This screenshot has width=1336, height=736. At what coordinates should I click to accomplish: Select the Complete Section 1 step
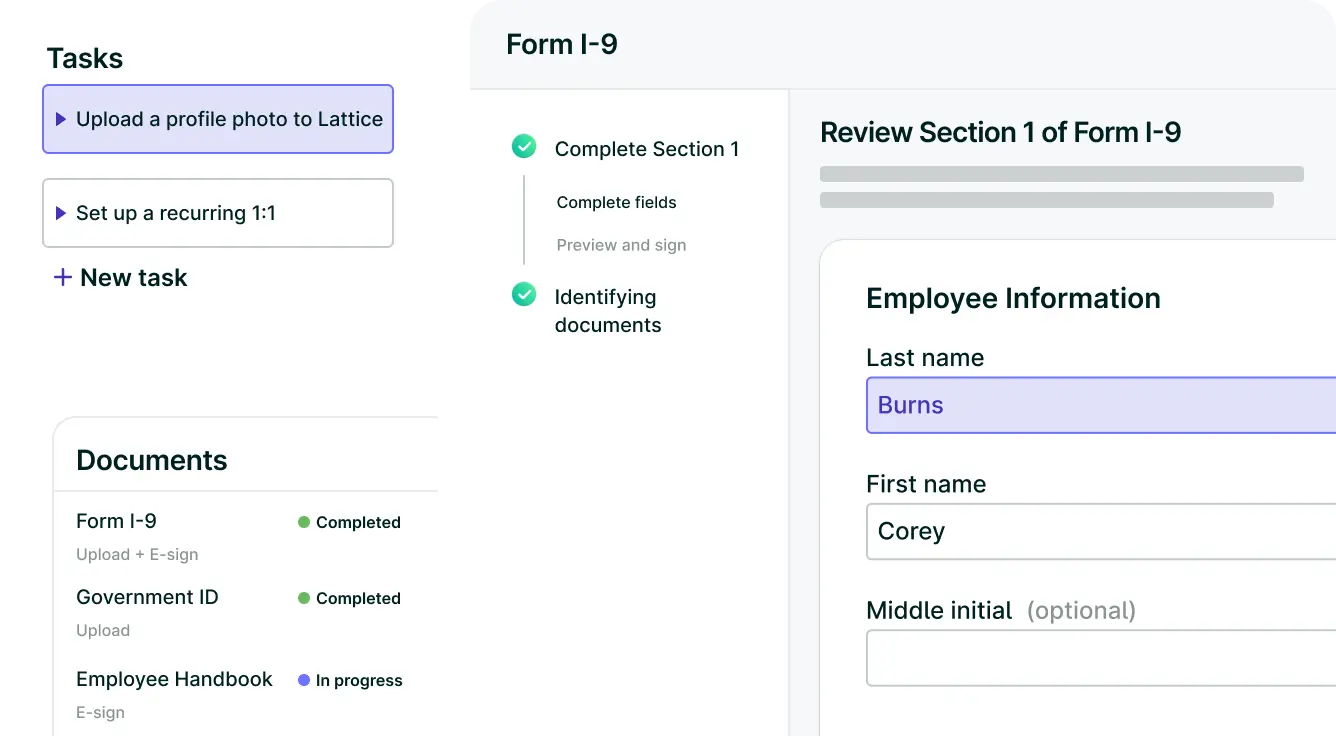point(646,149)
